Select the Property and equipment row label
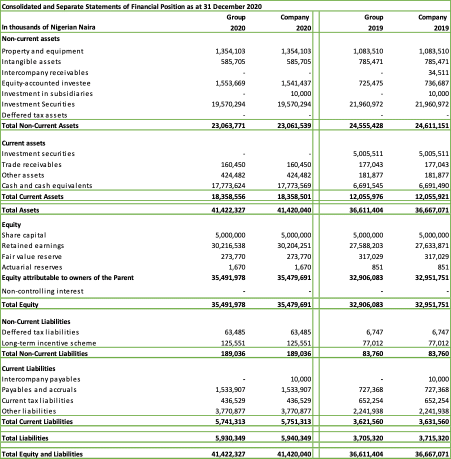This screenshot has height=459, width=451. click(x=42, y=51)
